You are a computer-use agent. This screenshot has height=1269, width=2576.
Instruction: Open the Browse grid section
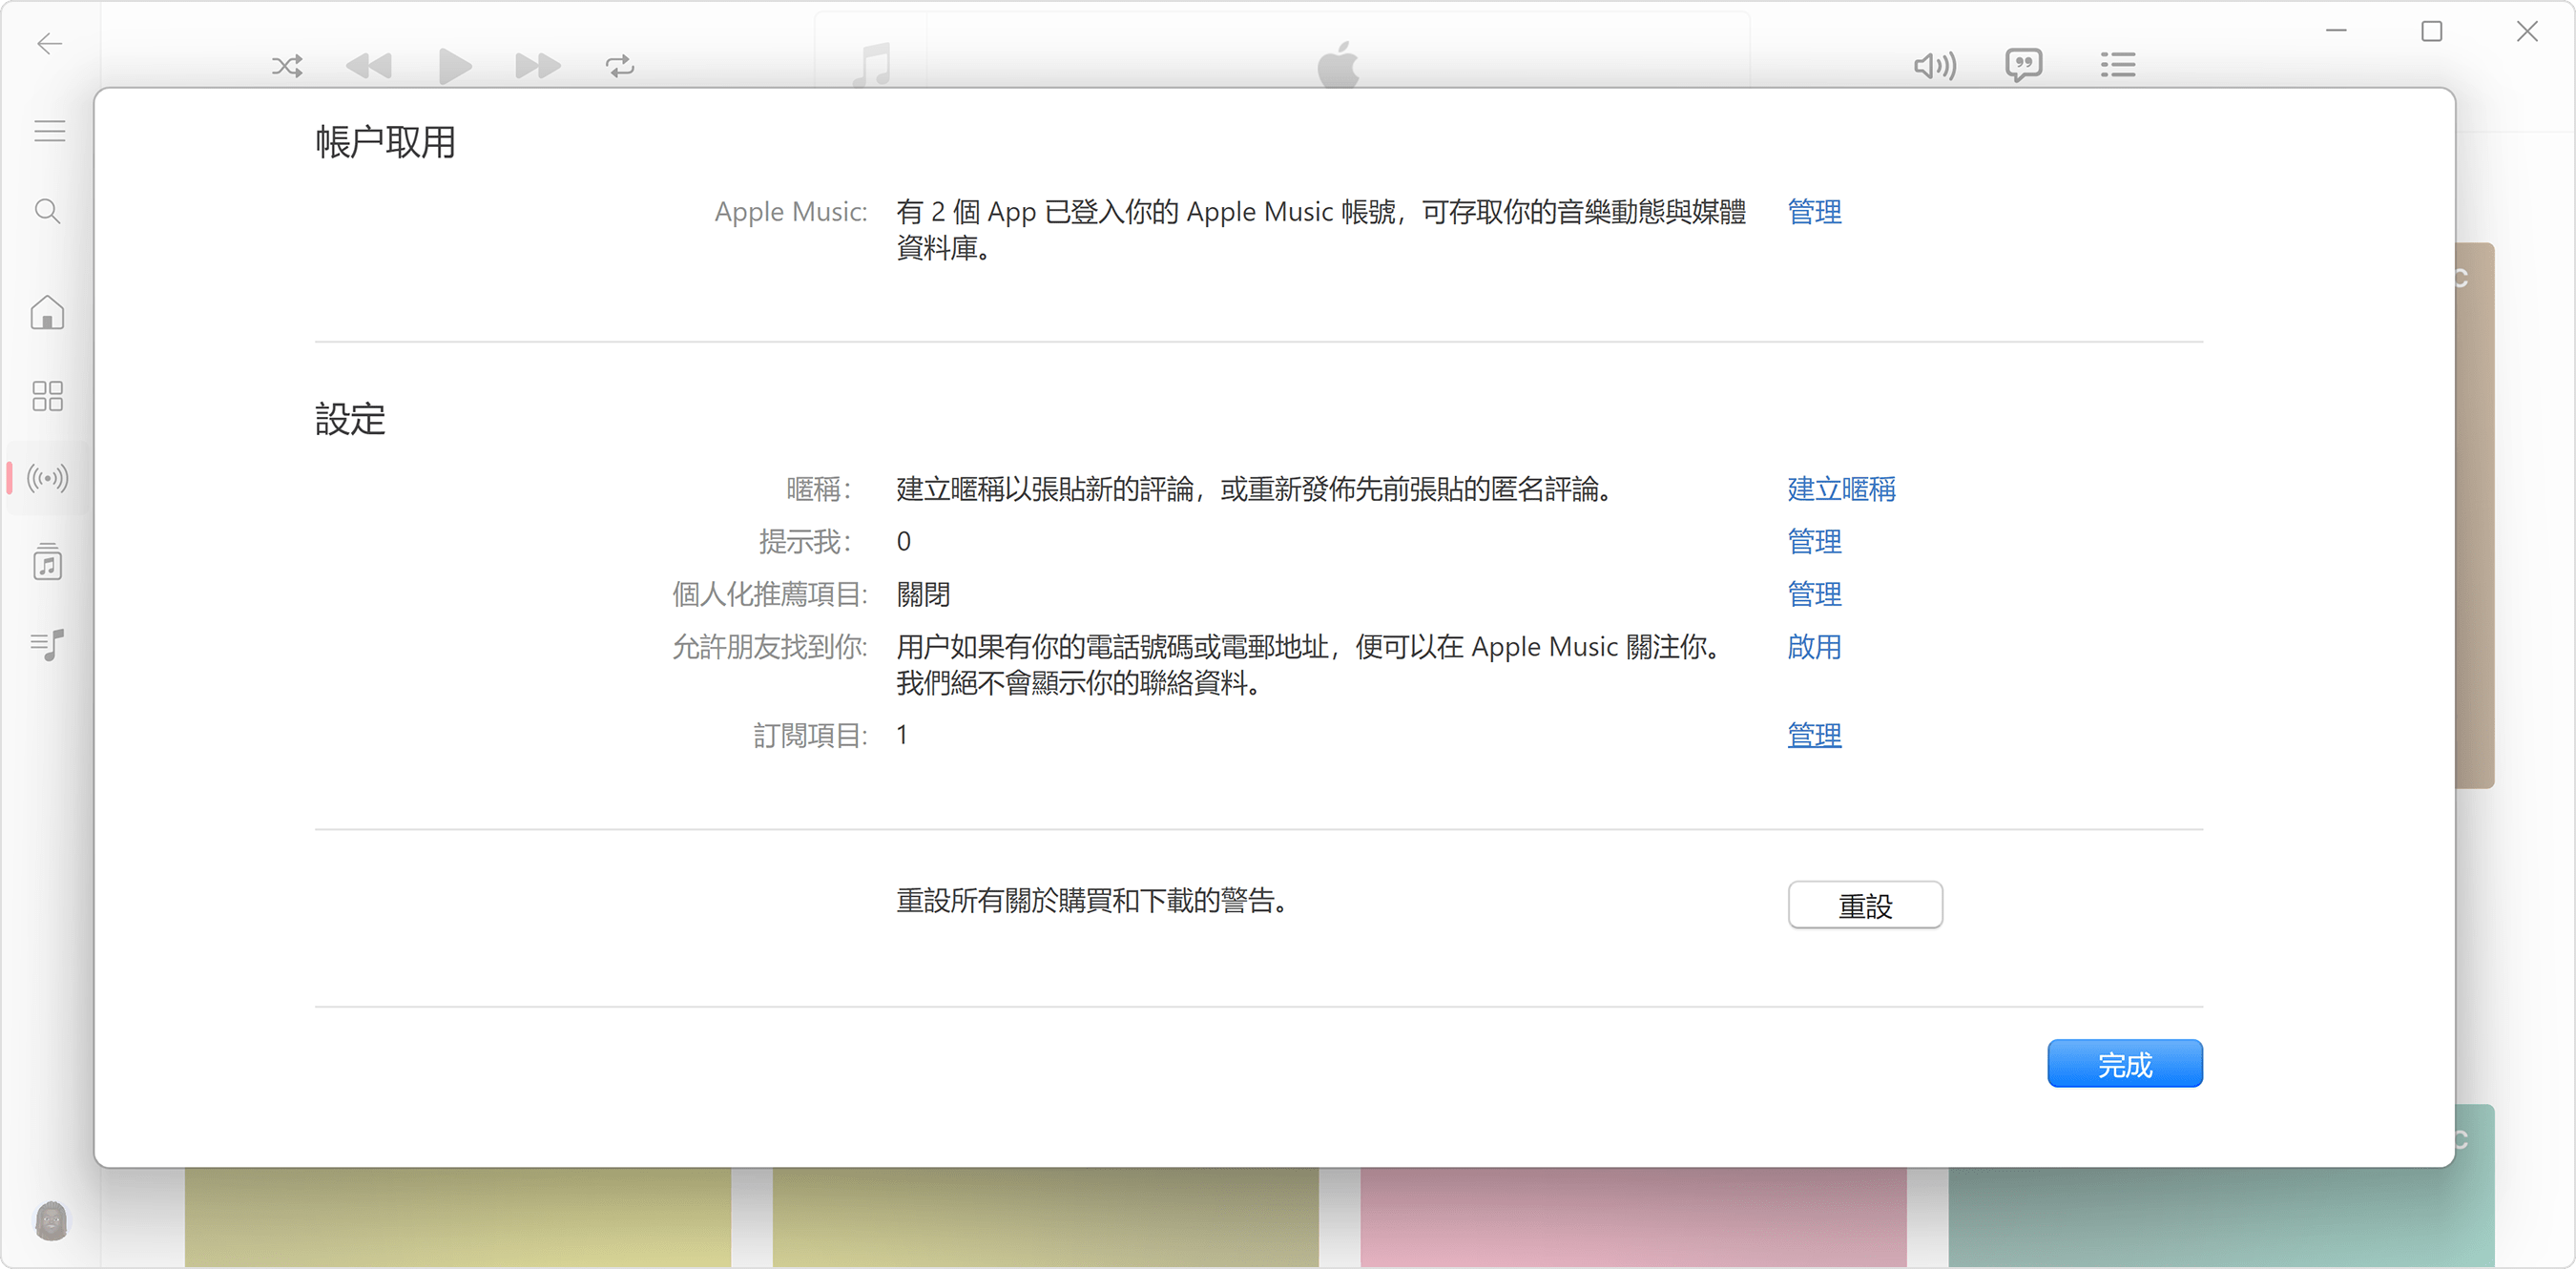(47, 396)
